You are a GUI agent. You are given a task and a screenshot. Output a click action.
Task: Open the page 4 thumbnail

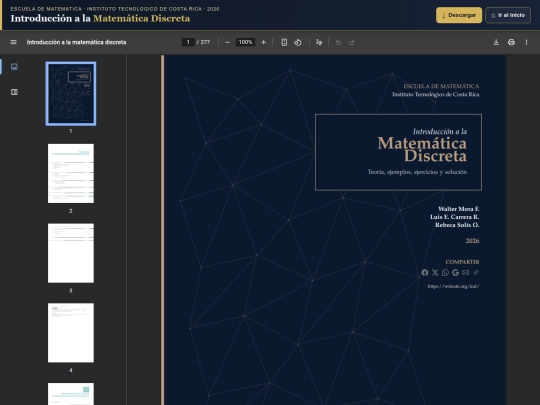(x=71, y=333)
